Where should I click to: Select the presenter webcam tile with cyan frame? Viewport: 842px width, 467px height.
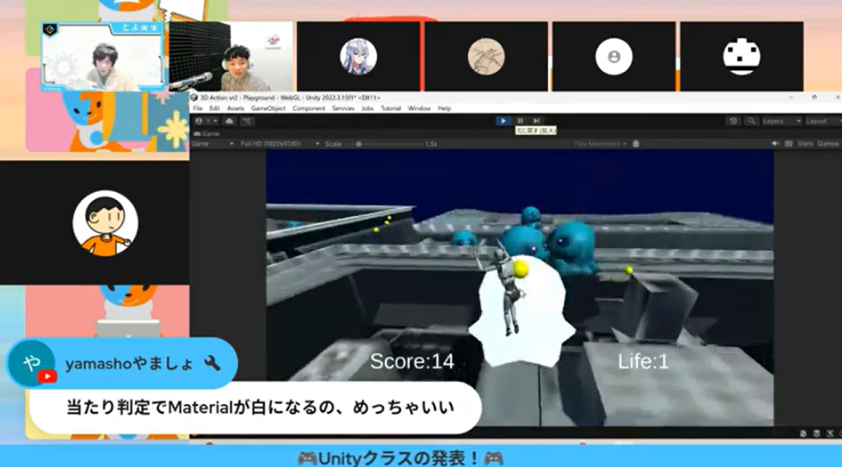click(x=103, y=56)
